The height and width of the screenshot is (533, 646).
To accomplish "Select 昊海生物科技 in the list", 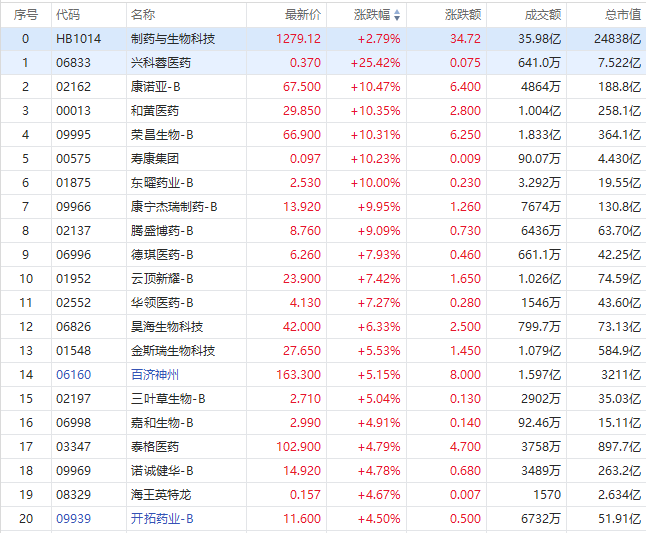I will (167, 327).
